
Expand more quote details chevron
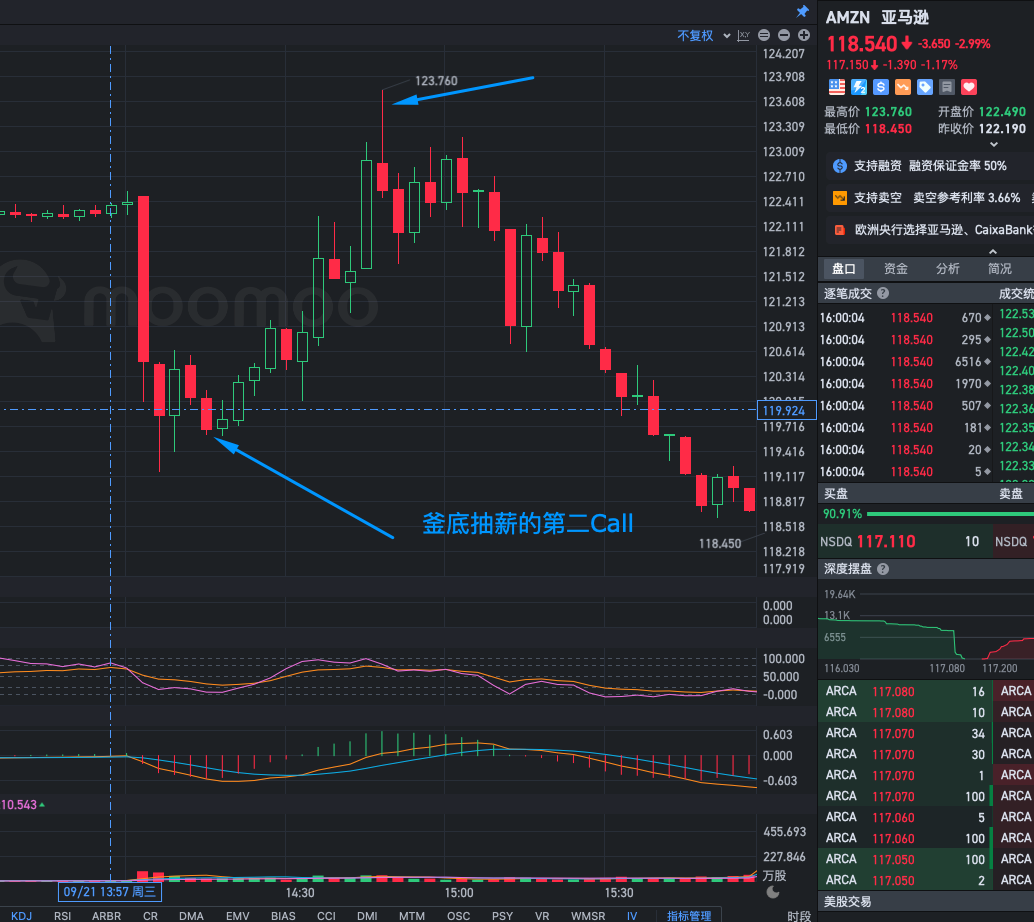tap(994, 144)
